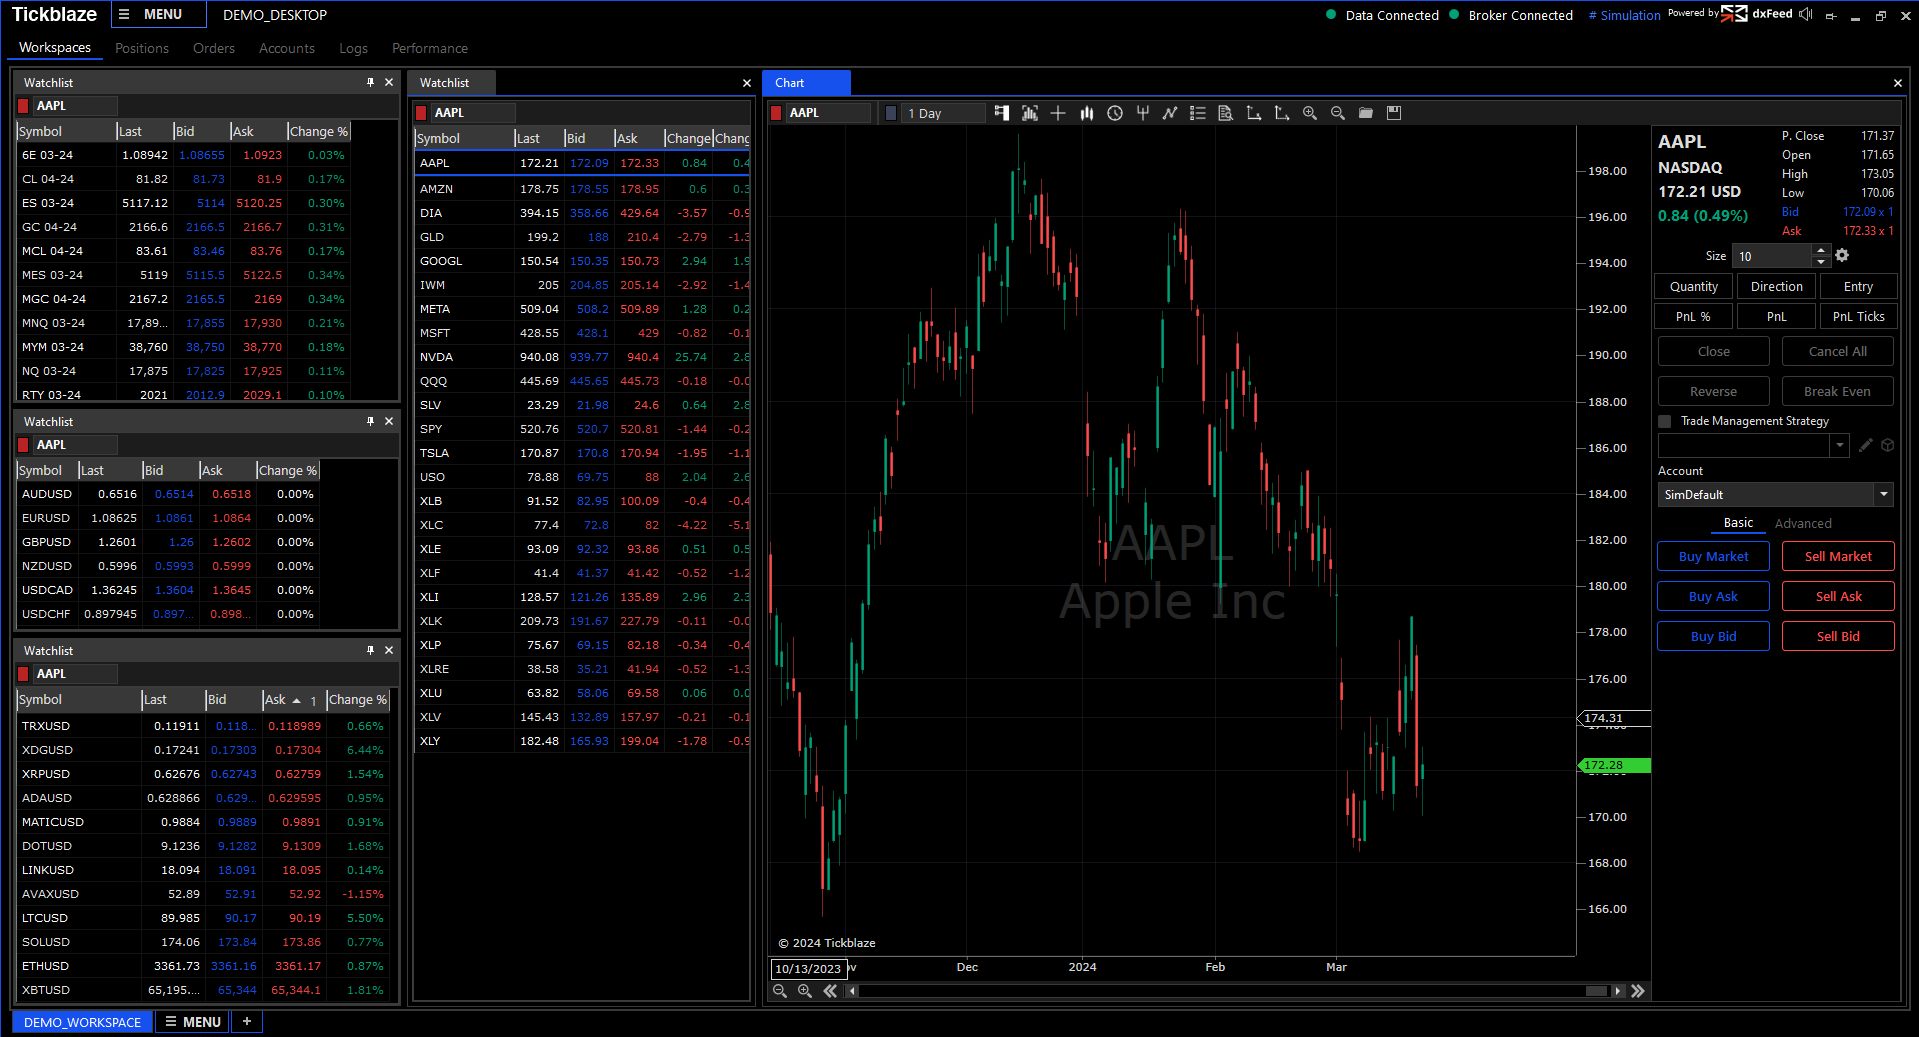The image size is (1919, 1037).
Task: Click the clock session icon in chart toolbar
Action: click(1114, 113)
